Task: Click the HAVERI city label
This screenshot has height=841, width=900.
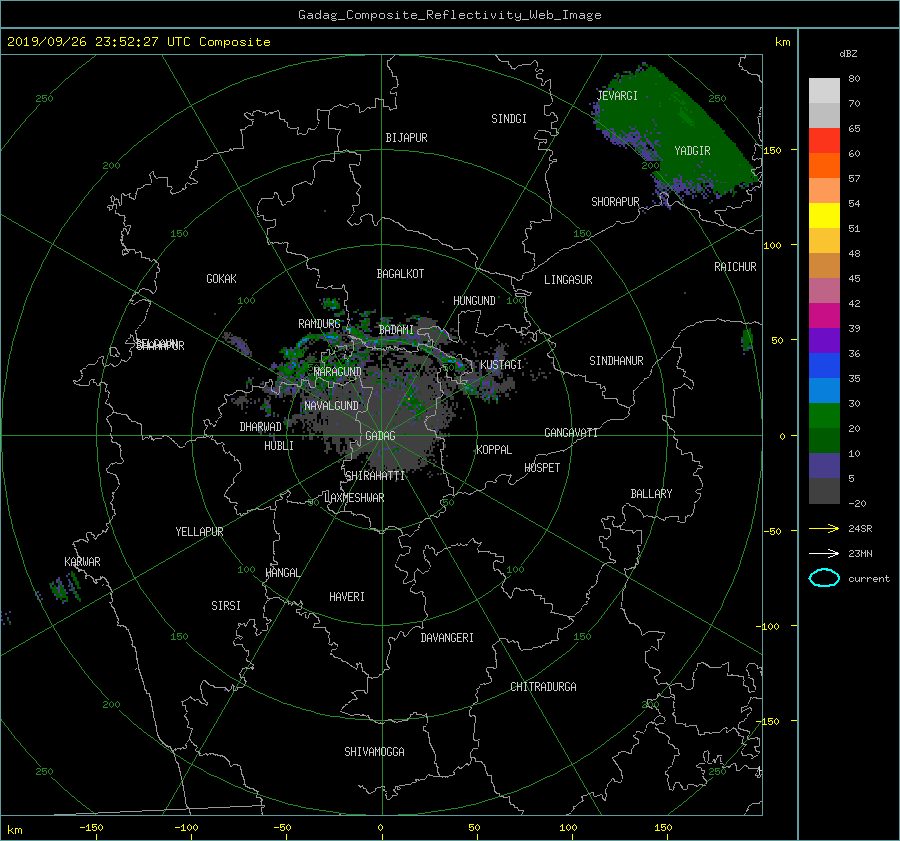Action: click(x=347, y=597)
